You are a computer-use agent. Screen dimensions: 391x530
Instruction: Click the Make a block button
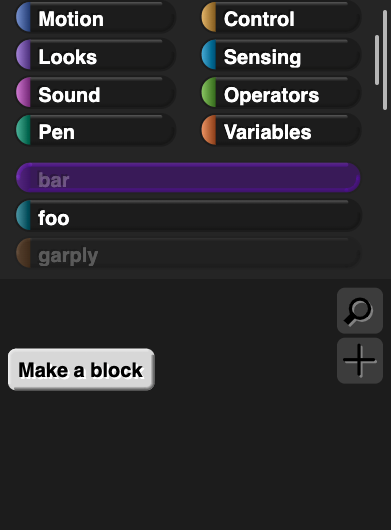click(x=81, y=369)
